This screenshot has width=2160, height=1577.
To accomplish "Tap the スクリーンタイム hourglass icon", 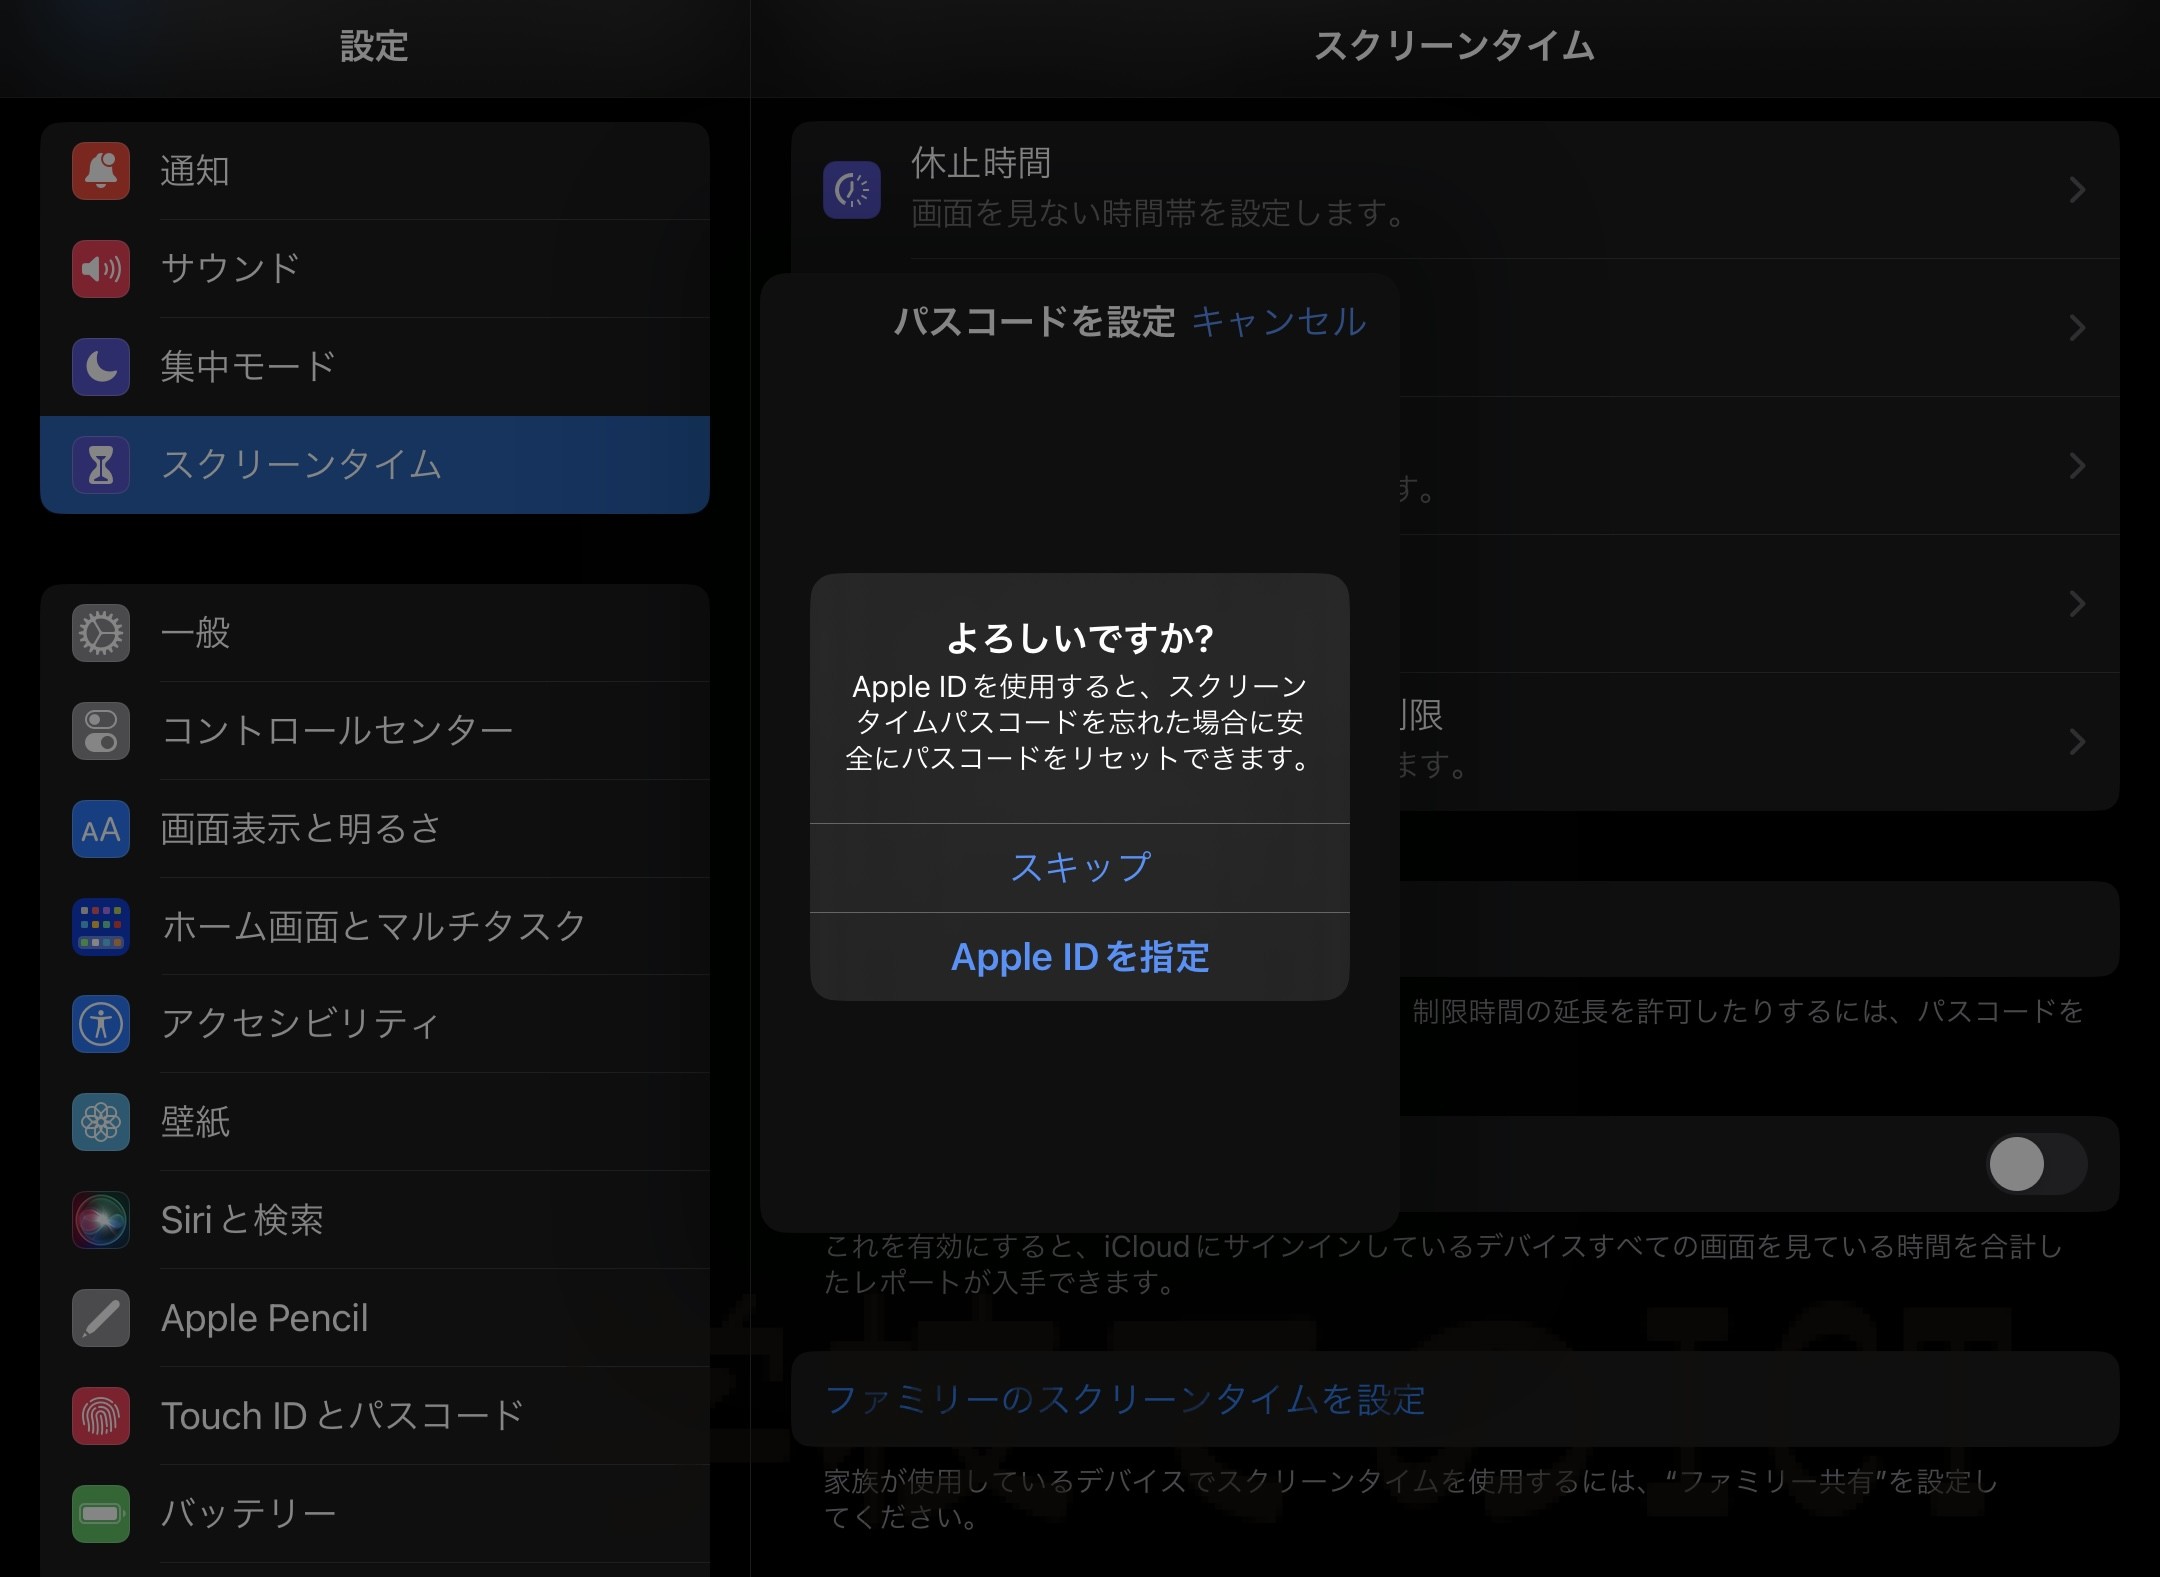I will click(x=101, y=465).
